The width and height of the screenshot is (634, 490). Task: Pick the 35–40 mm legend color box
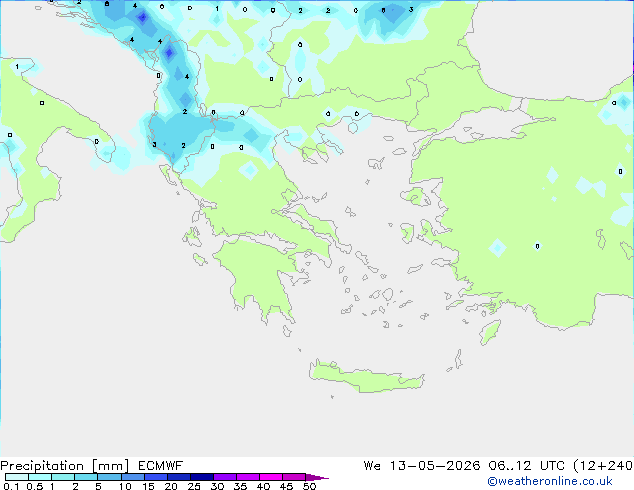[247, 477]
